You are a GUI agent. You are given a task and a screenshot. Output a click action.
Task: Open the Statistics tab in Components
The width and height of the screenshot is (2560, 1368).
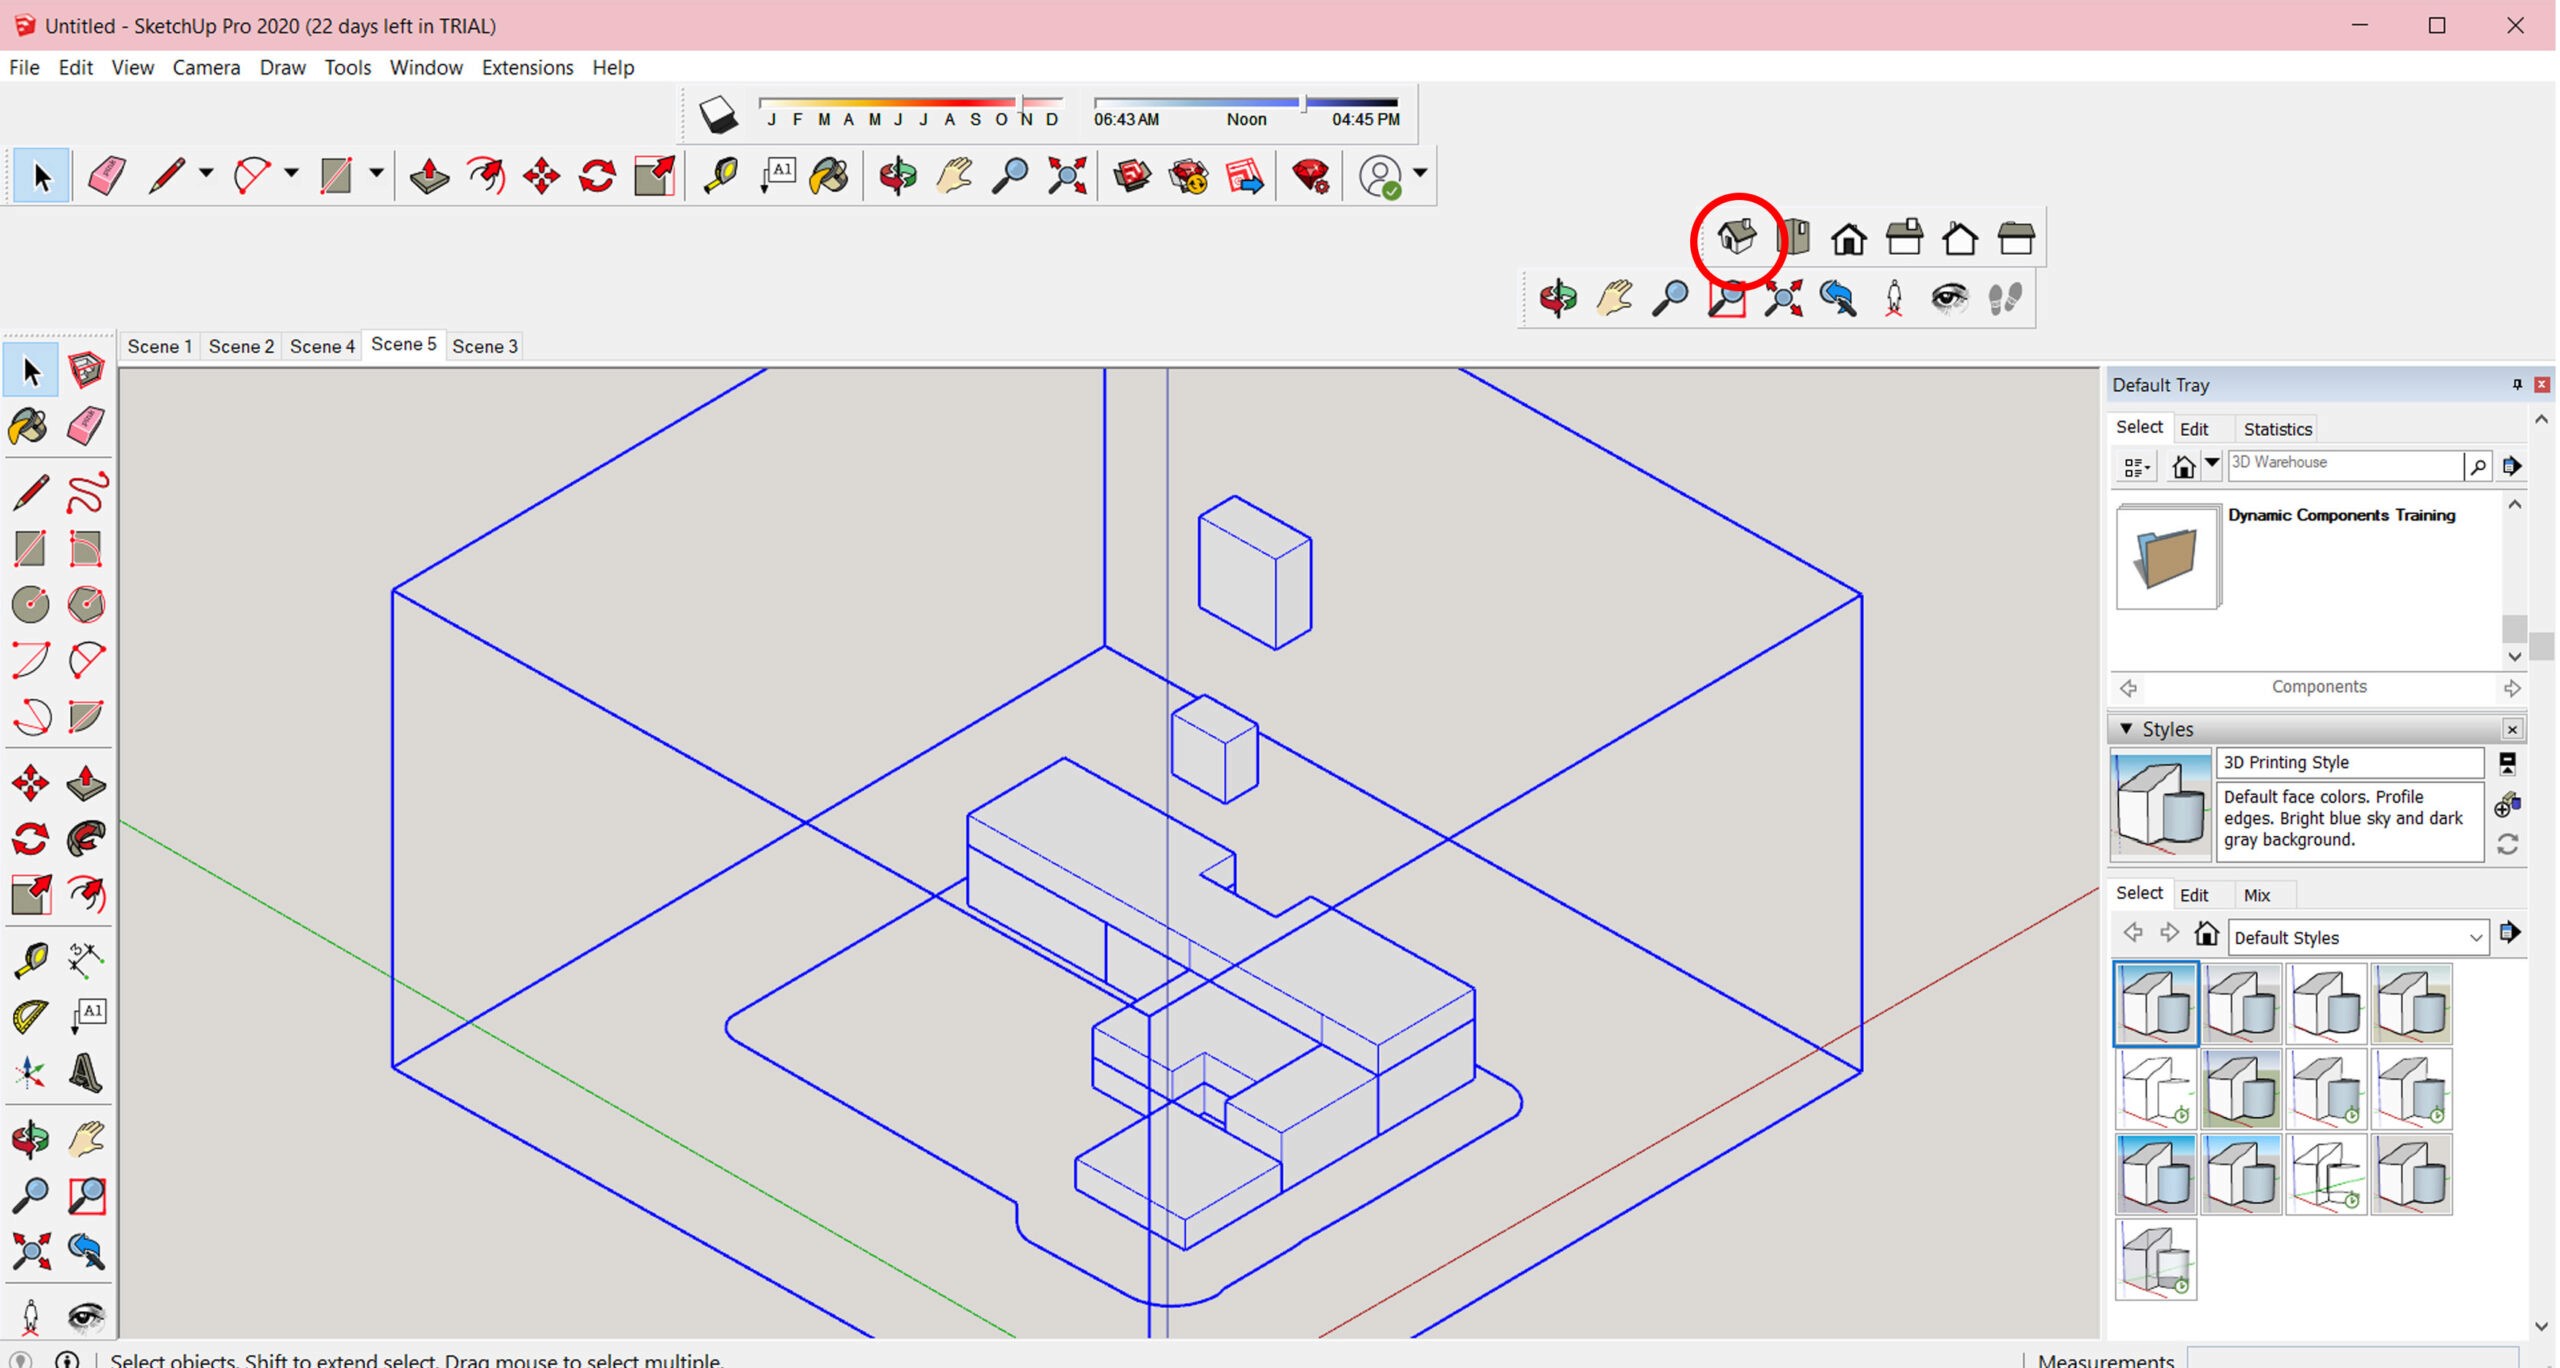[2277, 429]
